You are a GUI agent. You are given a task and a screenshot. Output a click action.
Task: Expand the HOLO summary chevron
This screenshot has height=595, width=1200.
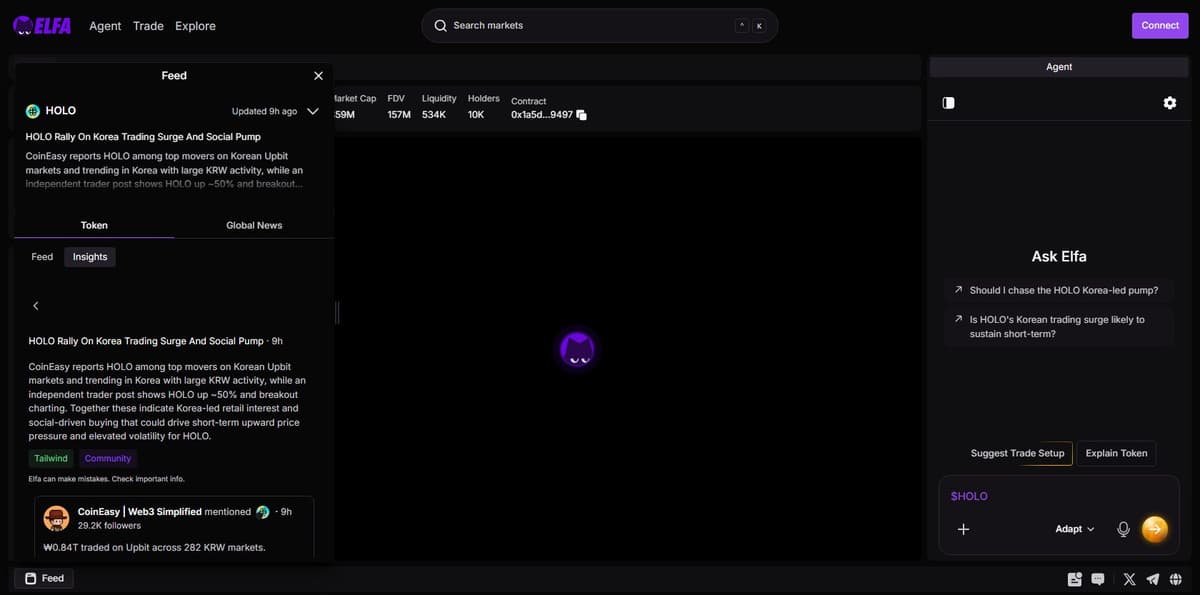tap(313, 111)
